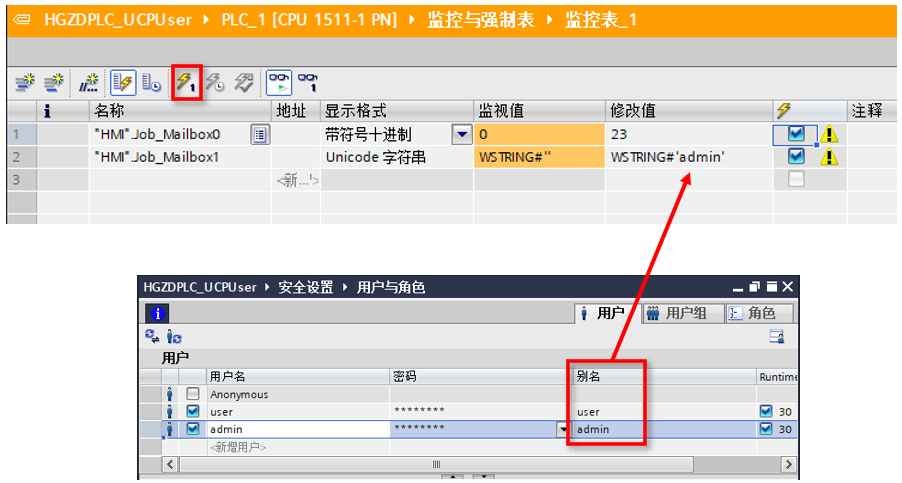Click first users-toolbar icon with arrows
Viewport: 902px width, 483px height.
click(152, 336)
